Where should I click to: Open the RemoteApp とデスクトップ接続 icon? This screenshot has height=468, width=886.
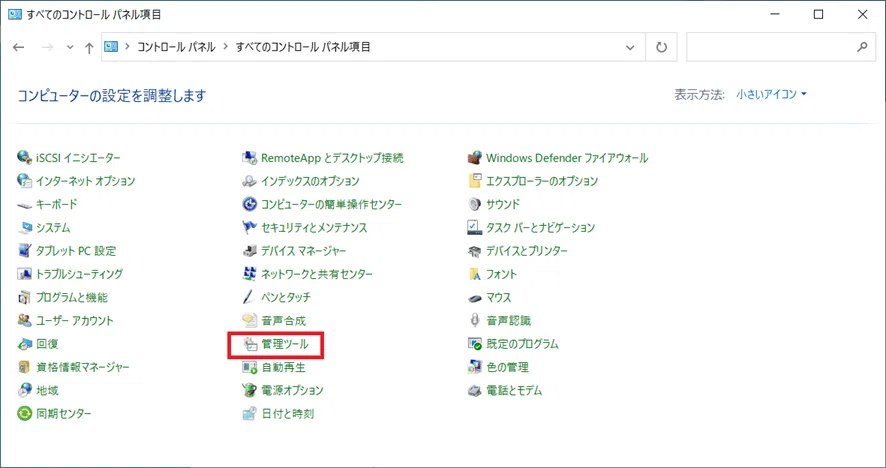click(x=249, y=158)
